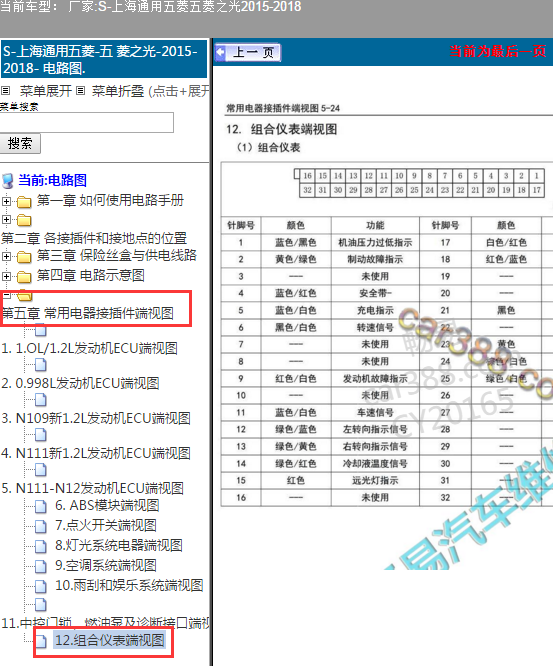This screenshot has width=553, height=666.
Task: Click table cell 左转向指示信号
Action: (375, 429)
